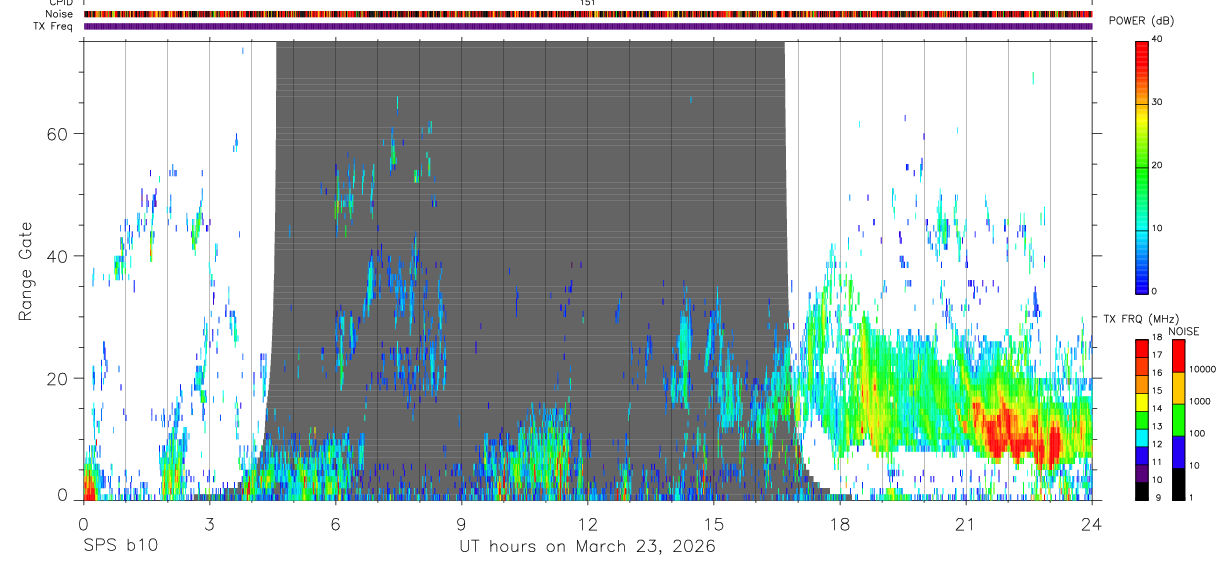1228x567 pixels.
Task: Click the red top segment of NOISE scale
Action: 1178,355
